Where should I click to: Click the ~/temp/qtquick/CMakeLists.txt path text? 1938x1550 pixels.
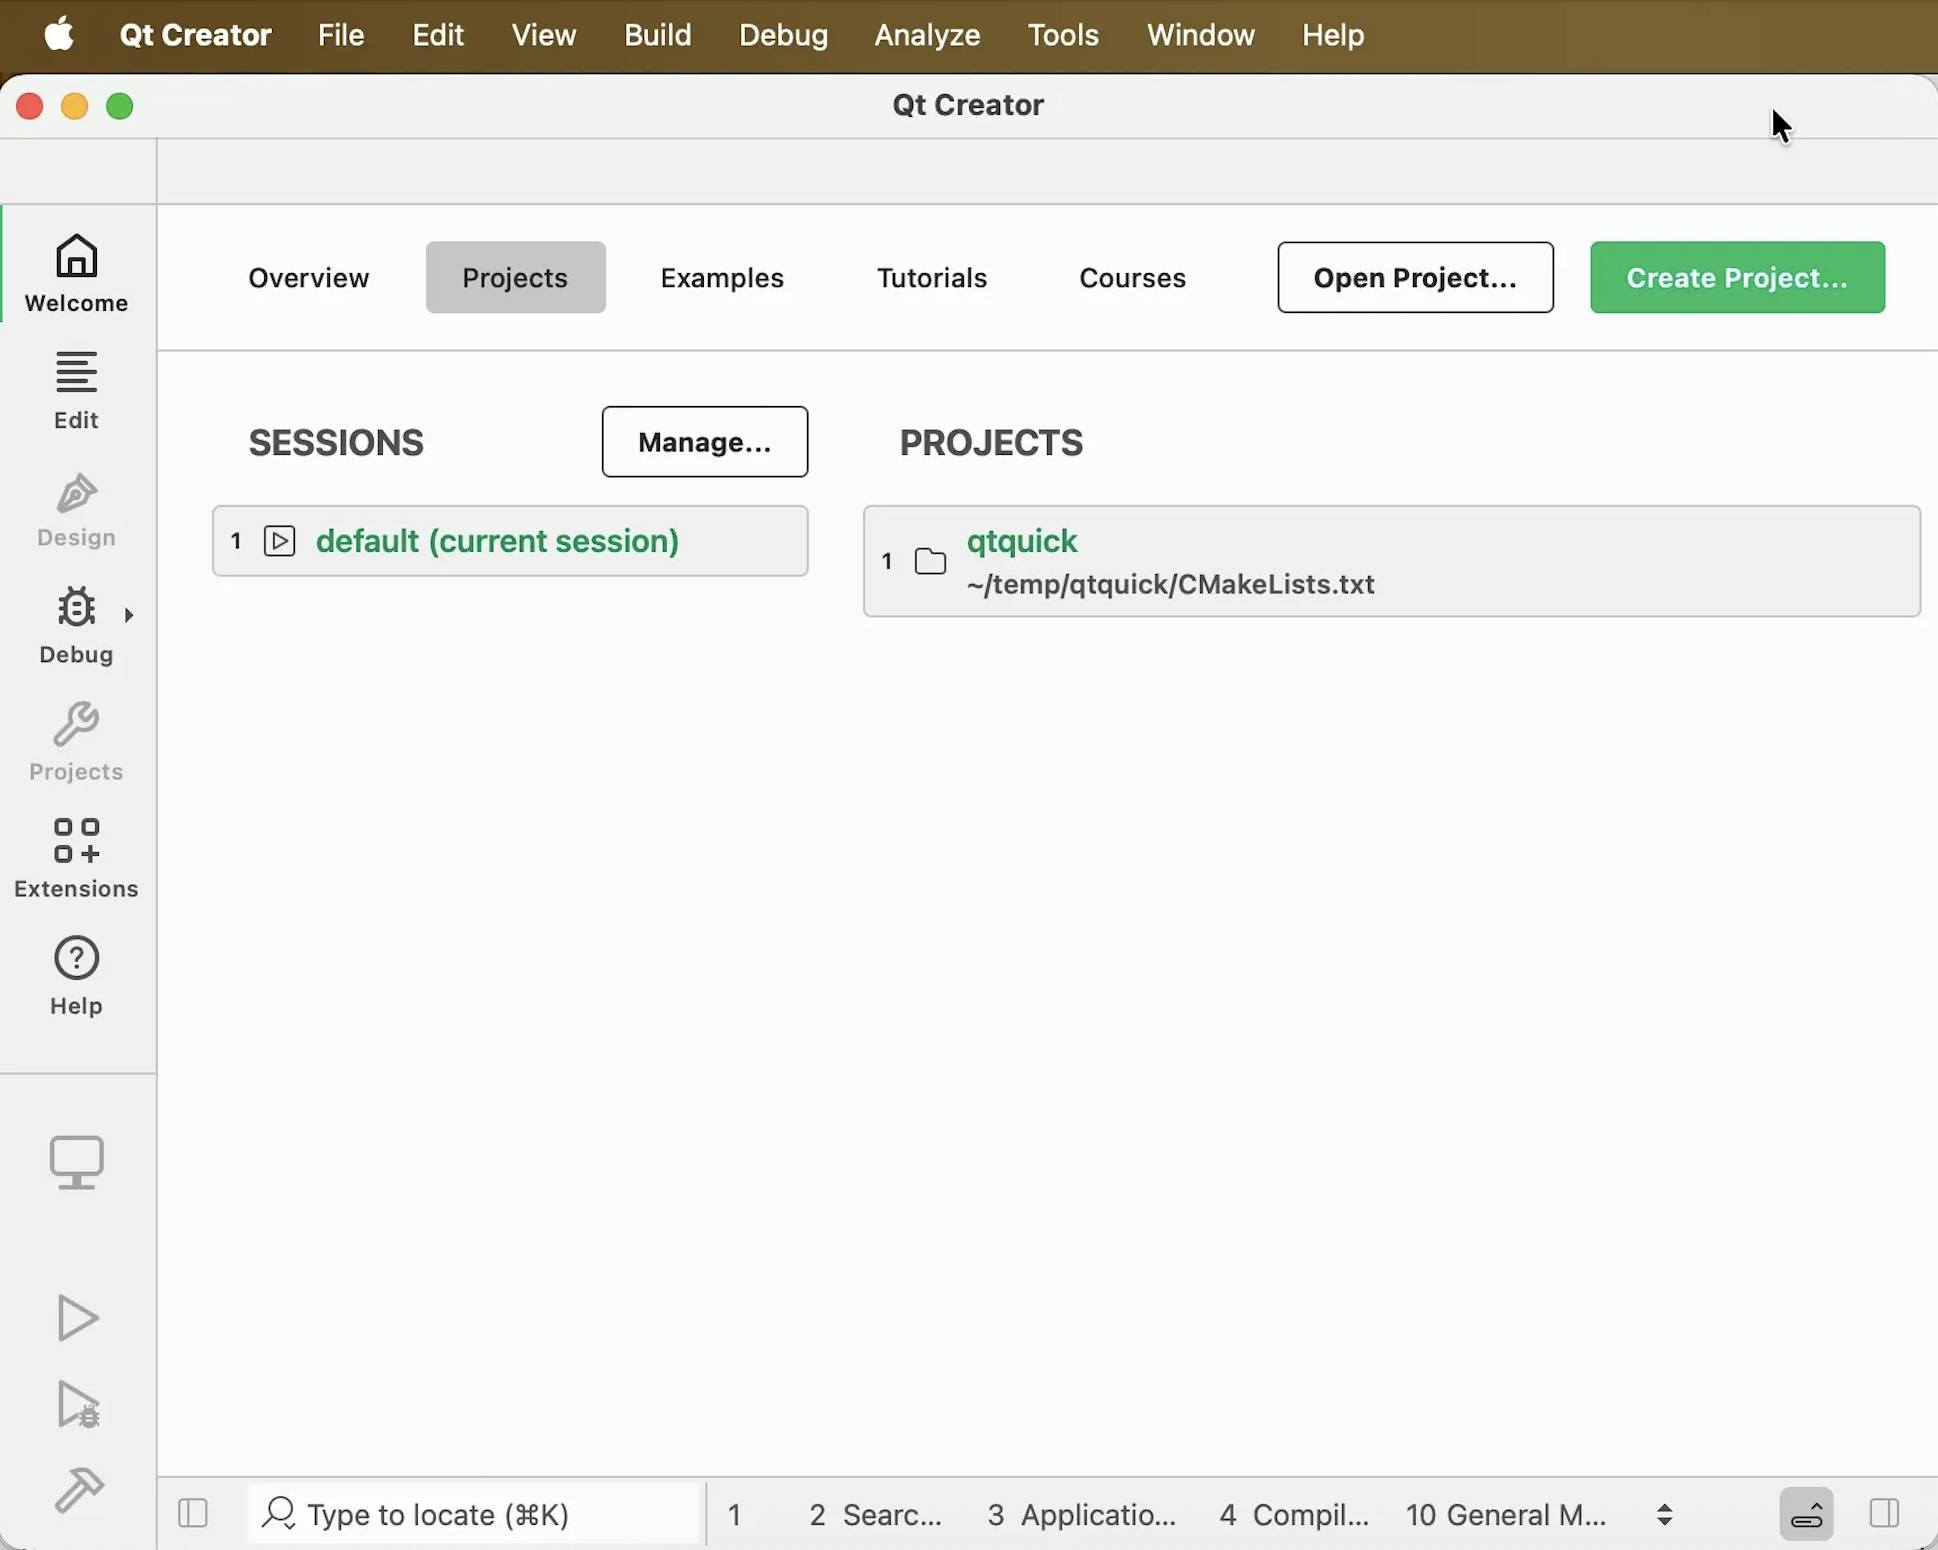coord(1171,585)
